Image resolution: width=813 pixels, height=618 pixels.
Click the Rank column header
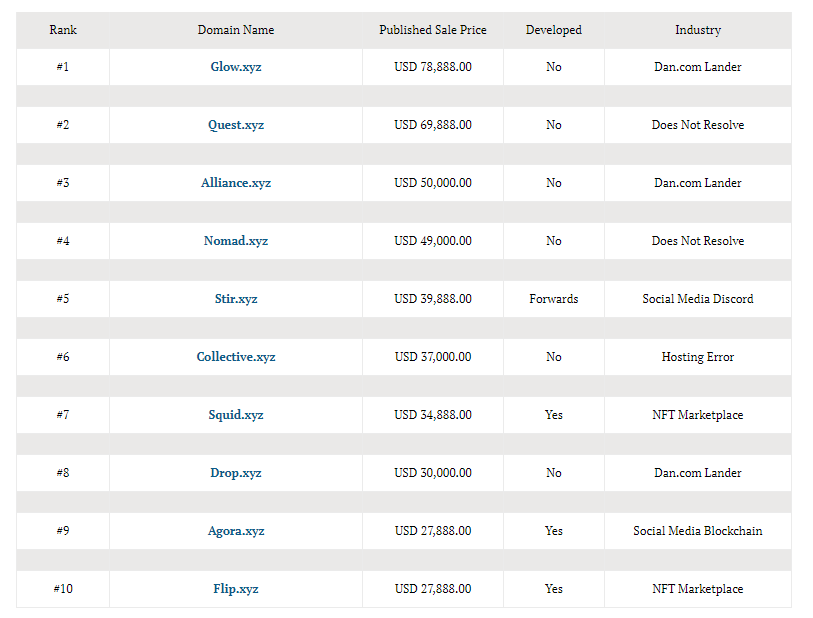click(x=63, y=30)
